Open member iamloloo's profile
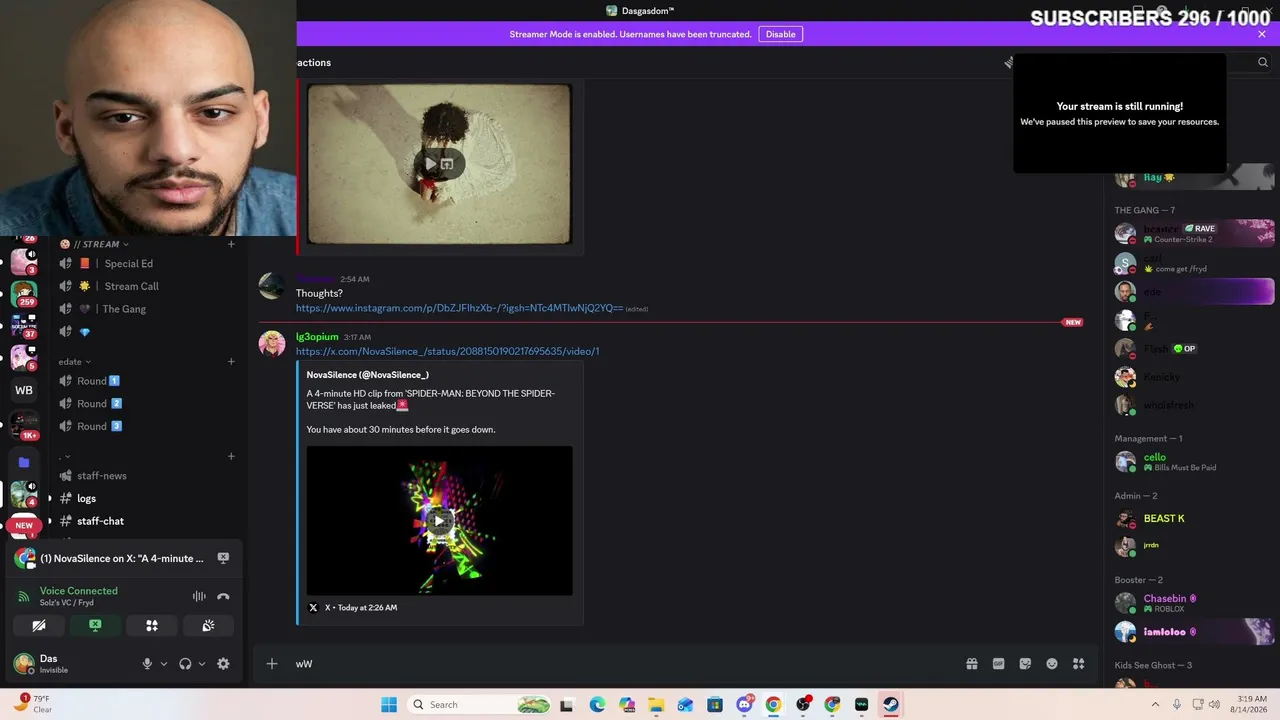This screenshot has width=1280, height=720. pos(1194,632)
